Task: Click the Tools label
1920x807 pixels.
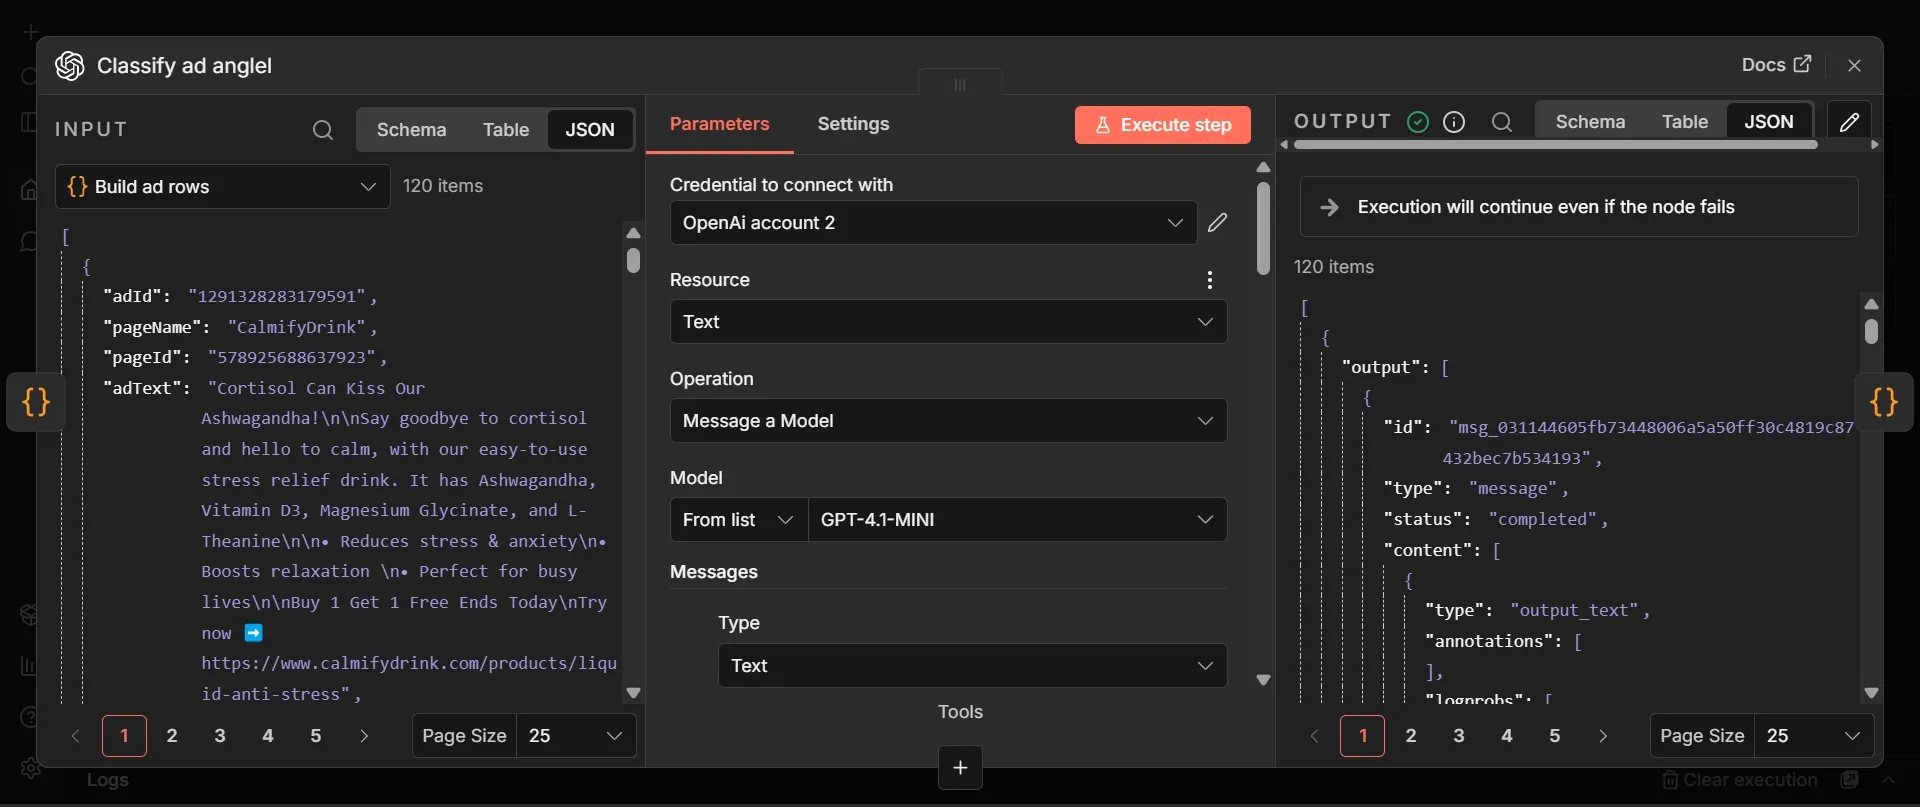Action: [960, 712]
